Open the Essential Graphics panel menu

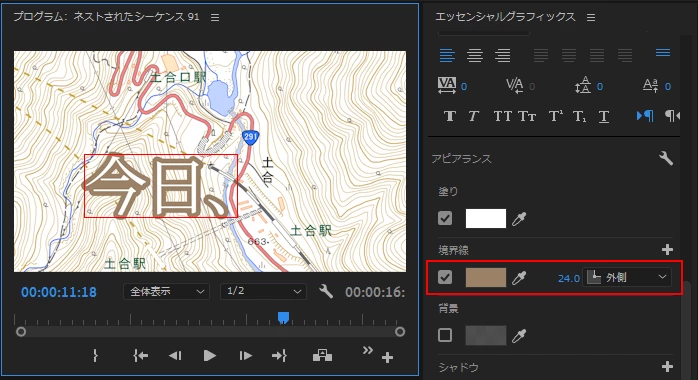click(x=591, y=18)
